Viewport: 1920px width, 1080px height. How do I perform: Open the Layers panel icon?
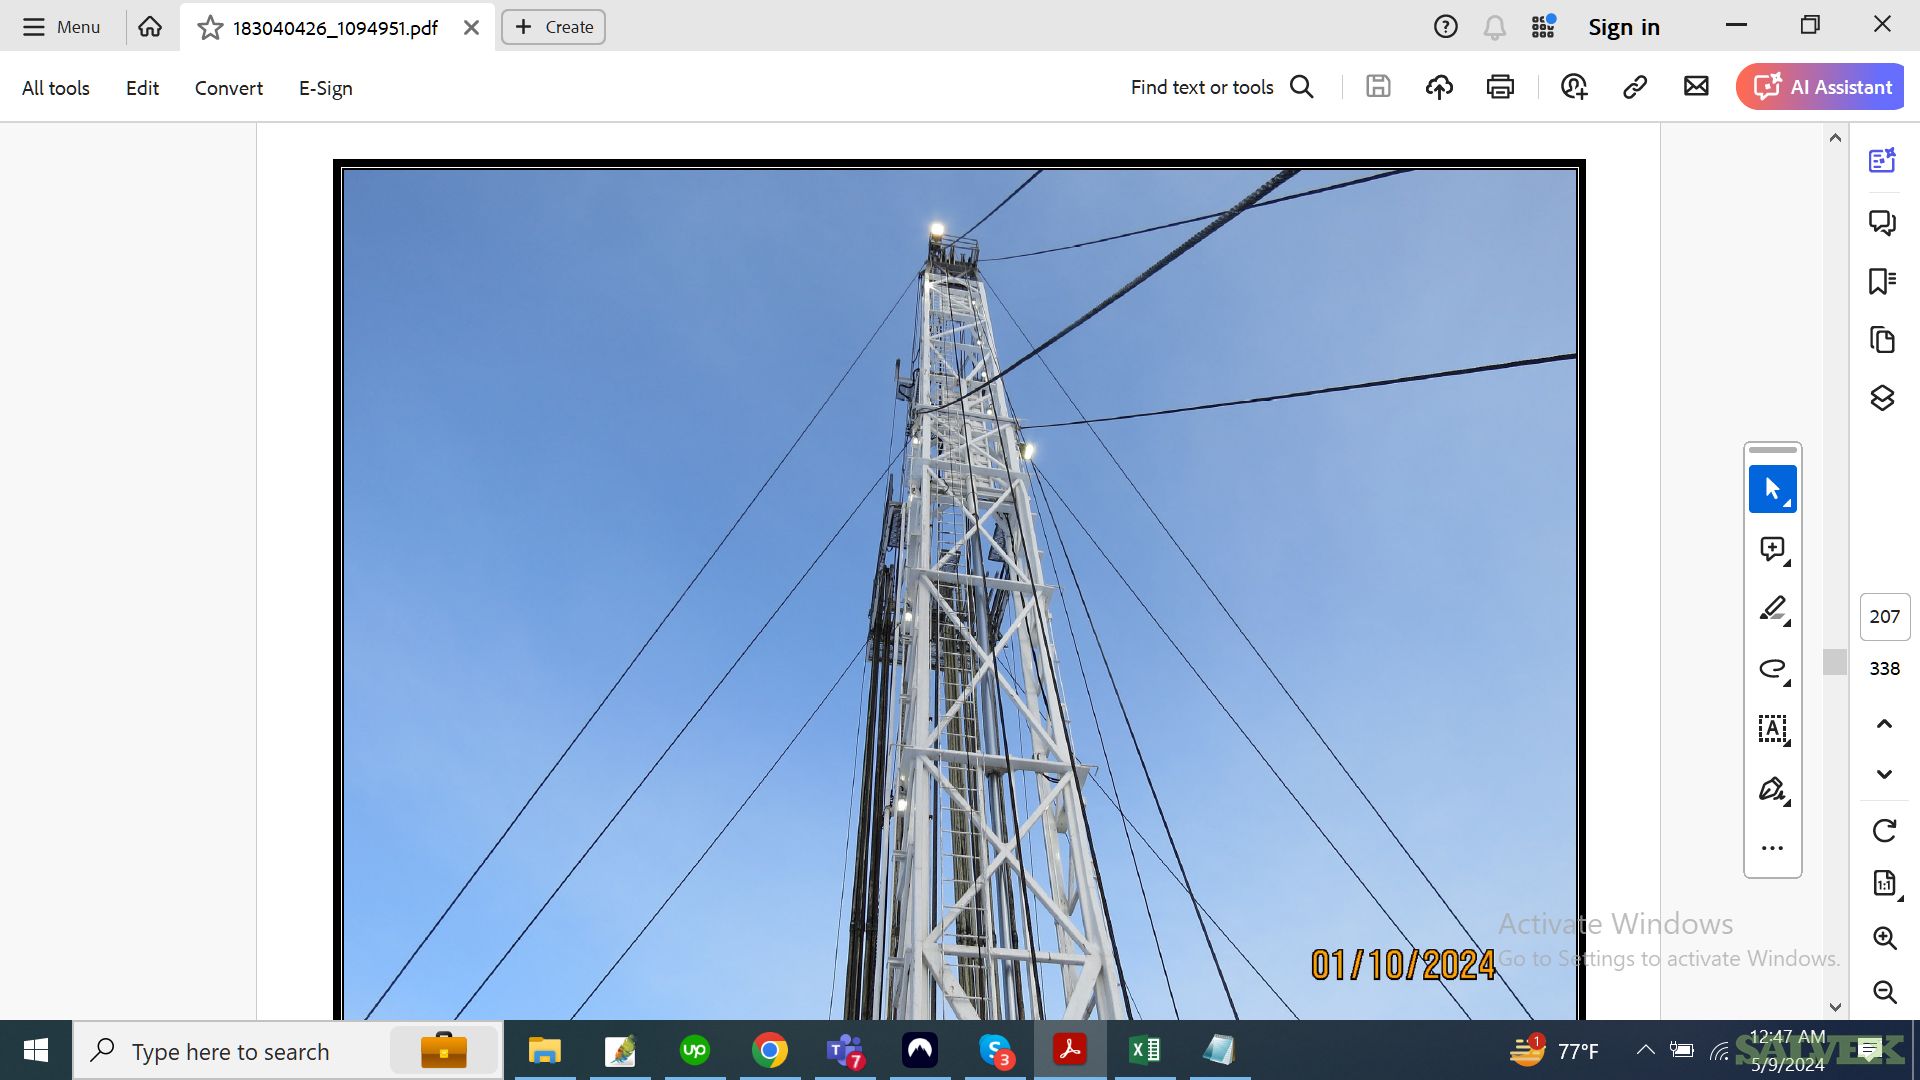(1883, 398)
